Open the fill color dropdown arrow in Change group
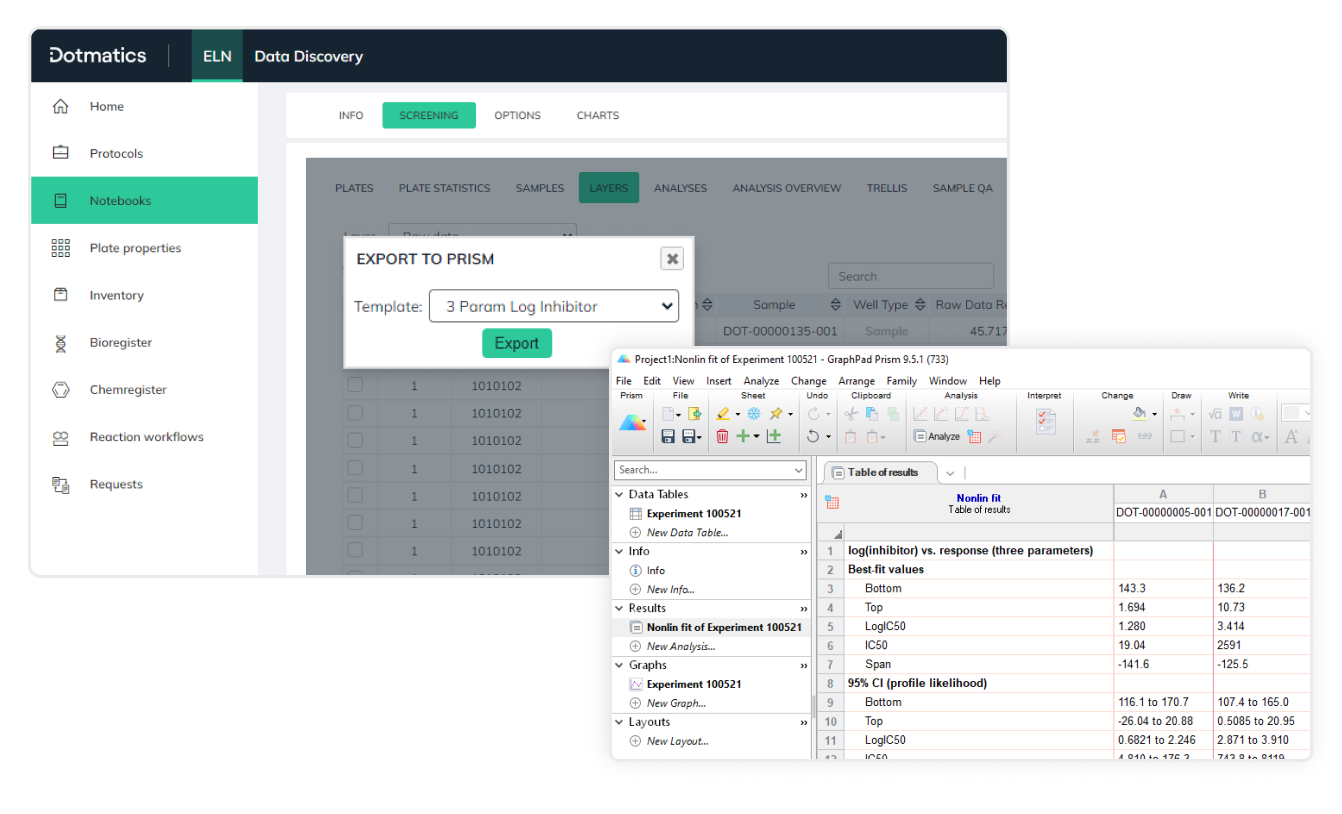The height and width of the screenshot is (814, 1342). [1154, 413]
